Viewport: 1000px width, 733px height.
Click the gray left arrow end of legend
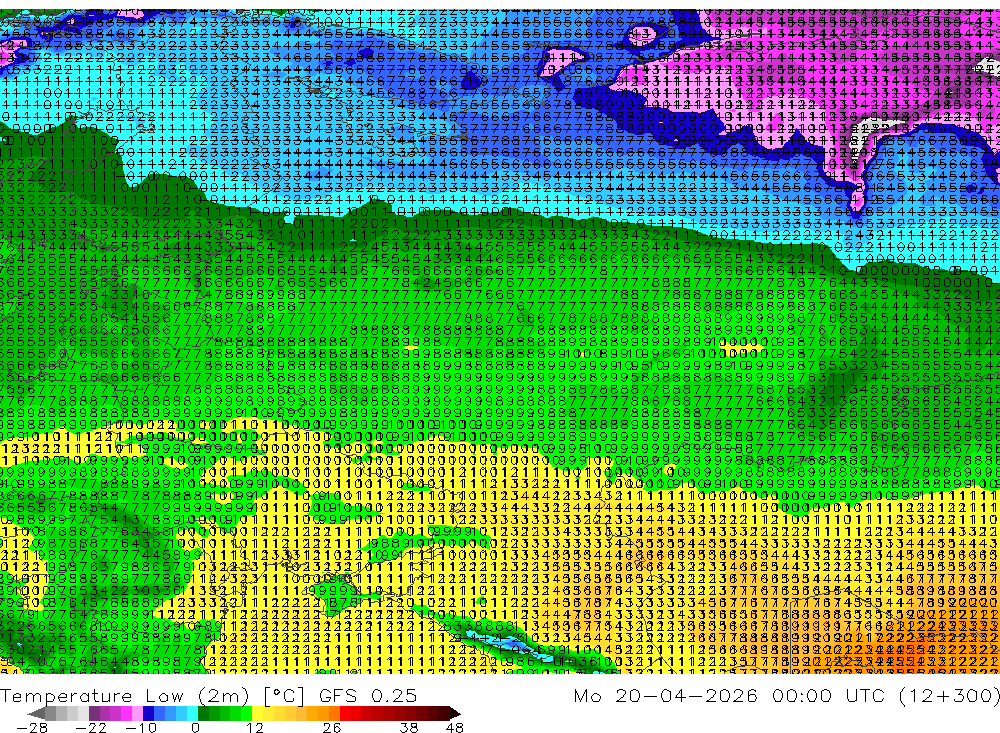pos(36,713)
